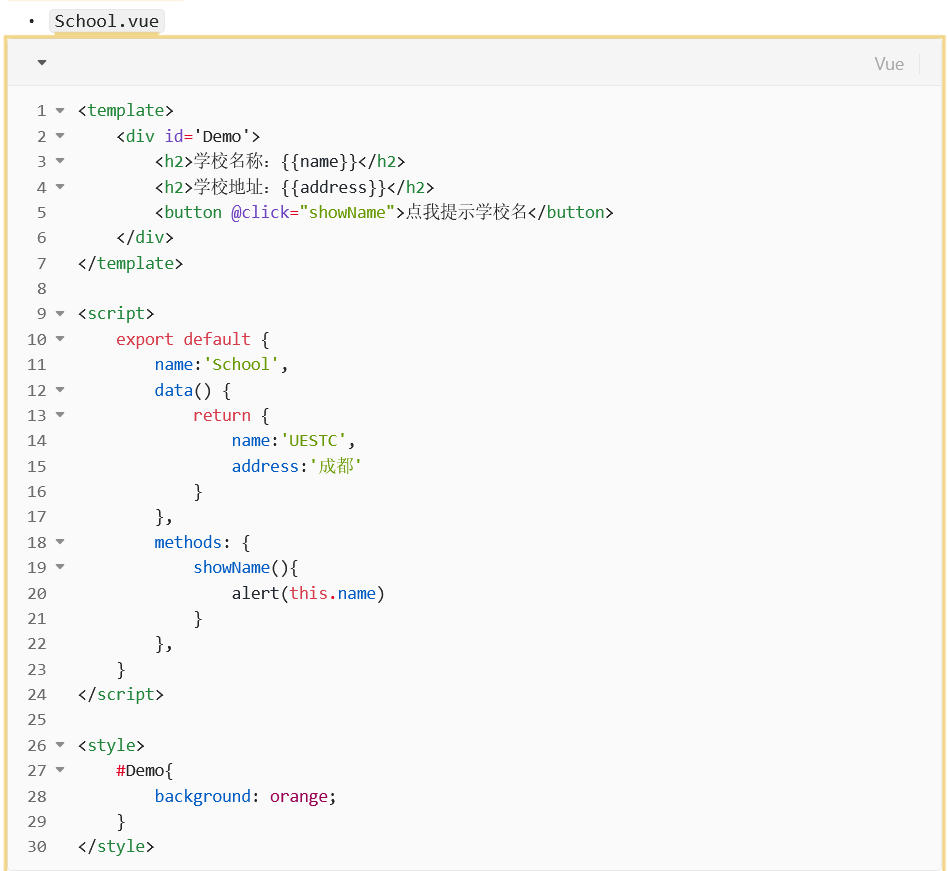Collapse the whole code block with top-left caret

click(42, 63)
